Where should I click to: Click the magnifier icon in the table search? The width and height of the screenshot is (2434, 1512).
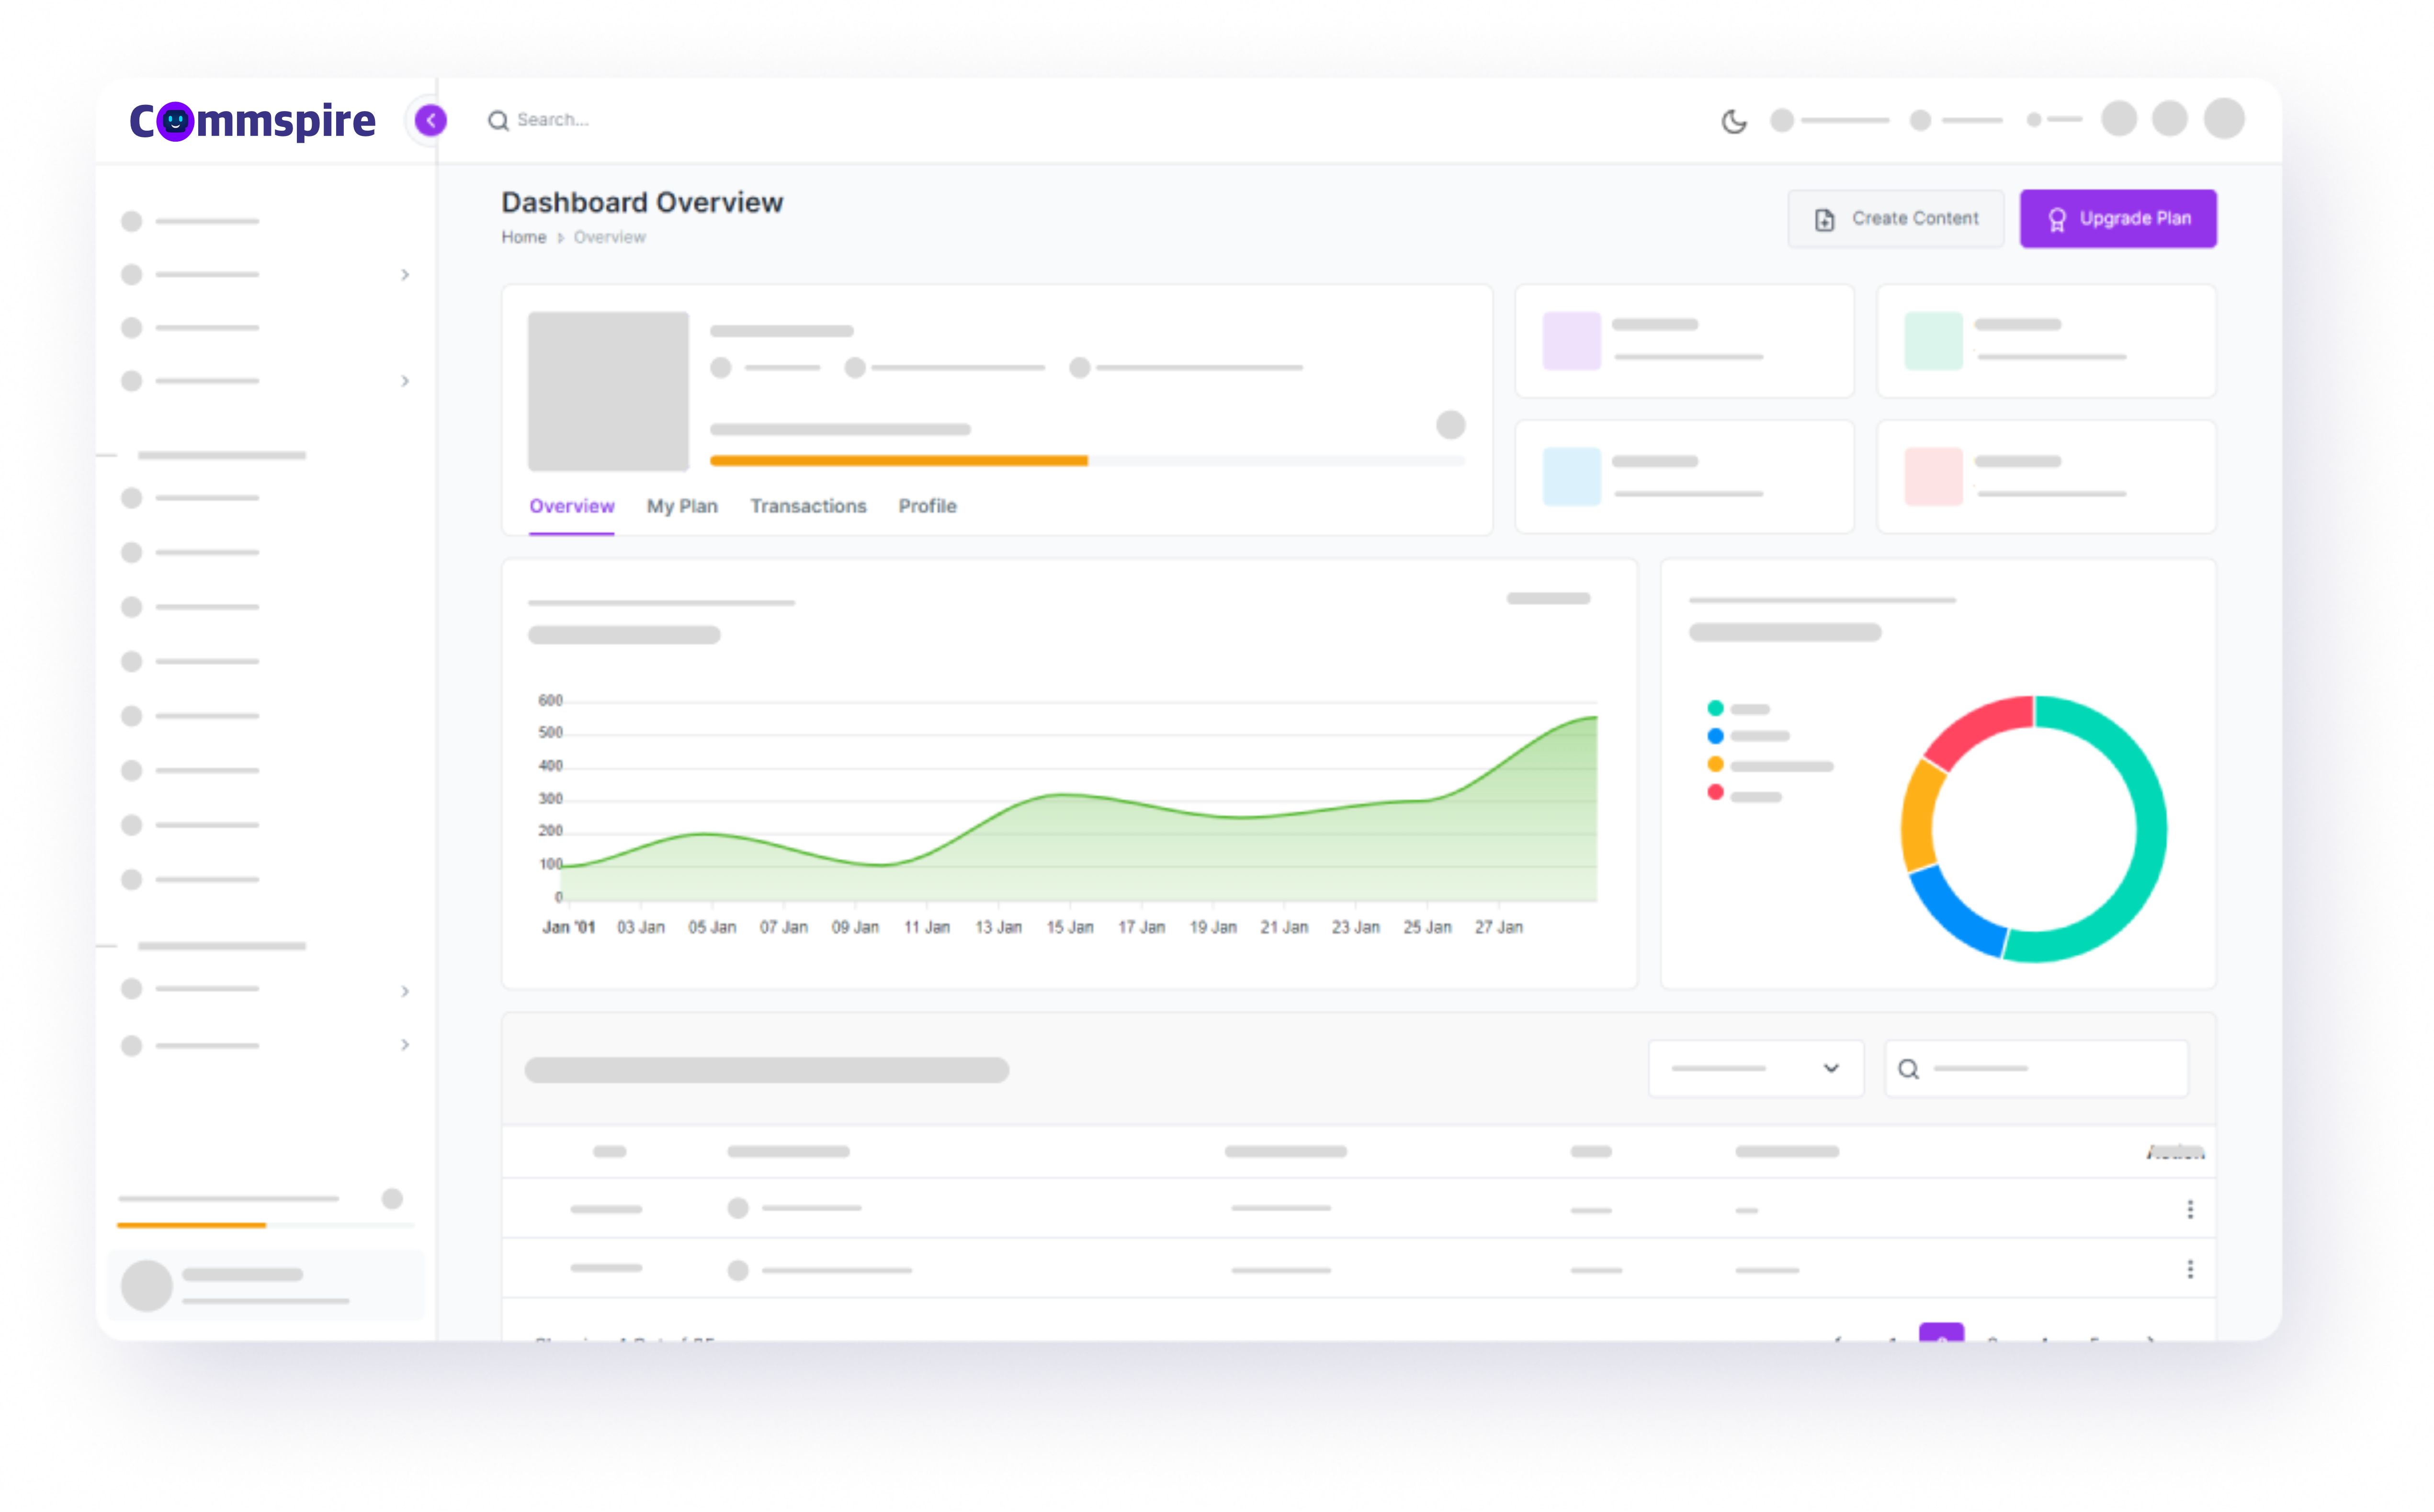pos(1909,1069)
